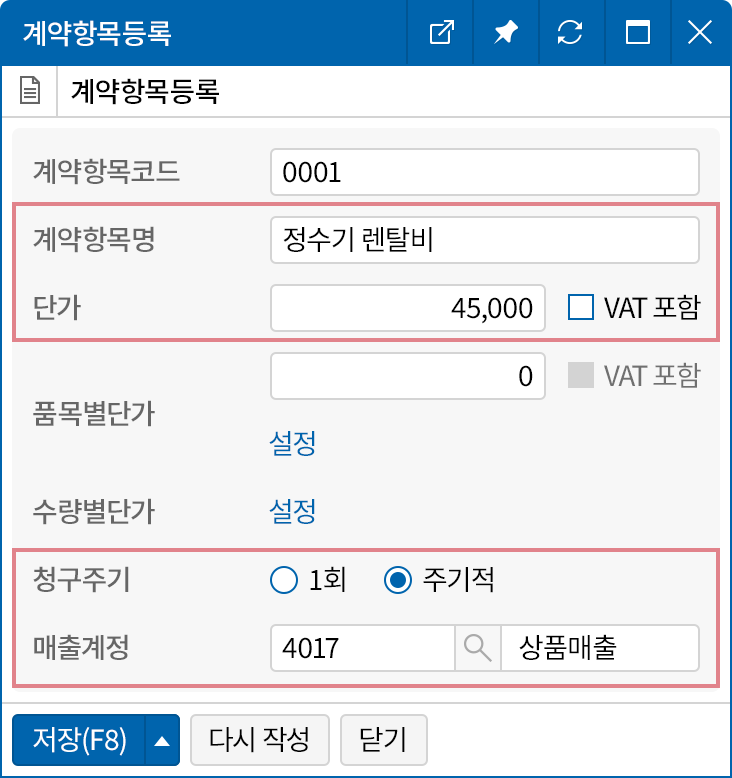Screen dimensions: 732x778
Task: Close the 계약항목등록 window with X
Action: [700, 32]
